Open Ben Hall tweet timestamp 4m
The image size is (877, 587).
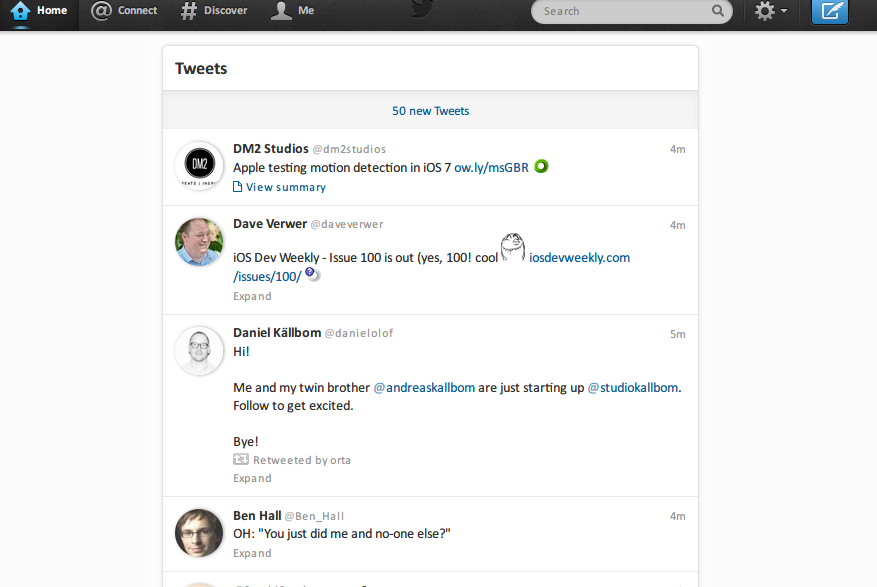(677, 517)
